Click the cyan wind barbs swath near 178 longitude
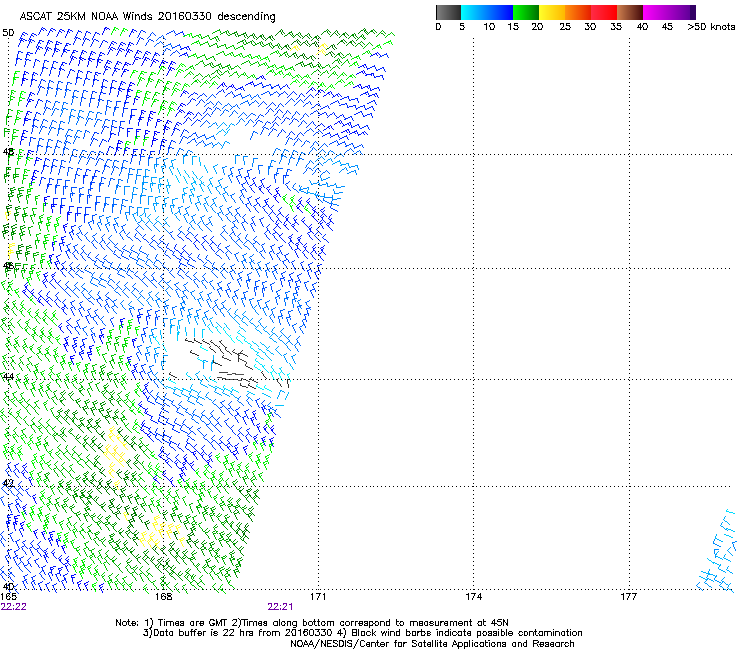This screenshot has width=740, height=650. (x=717, y=551)
